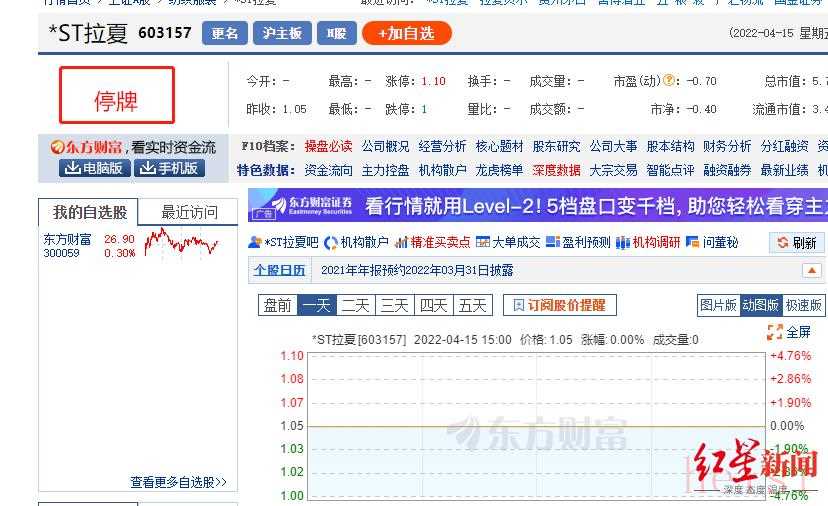The height and width of the screenshot is (506, 828).
Task: Open 问董秘 icon link
Action: point(712,242)
